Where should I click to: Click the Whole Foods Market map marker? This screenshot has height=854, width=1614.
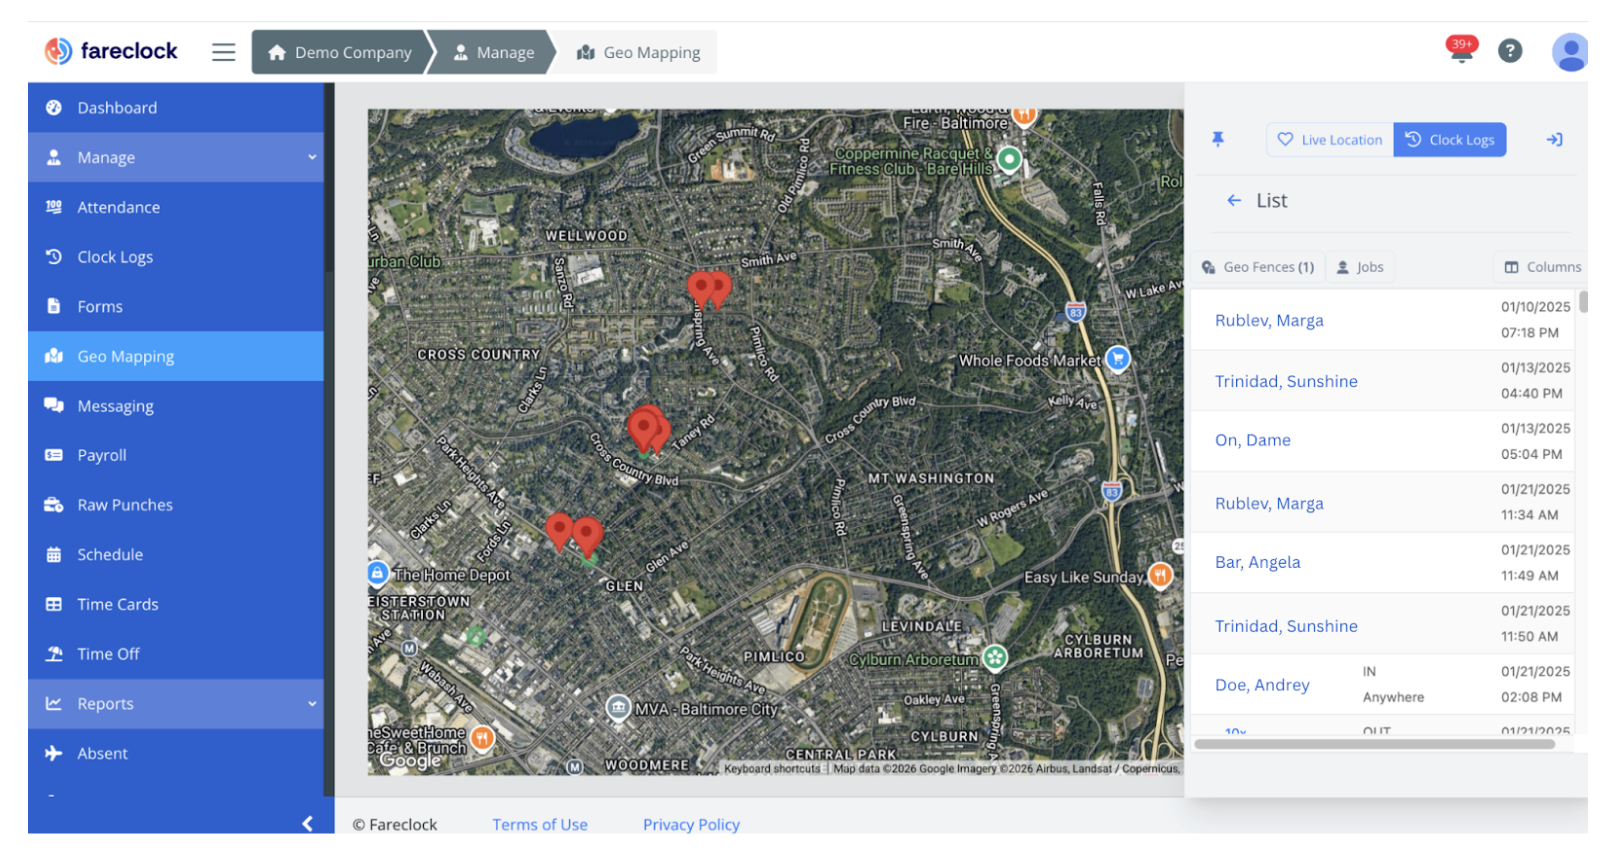point(1118,359)
